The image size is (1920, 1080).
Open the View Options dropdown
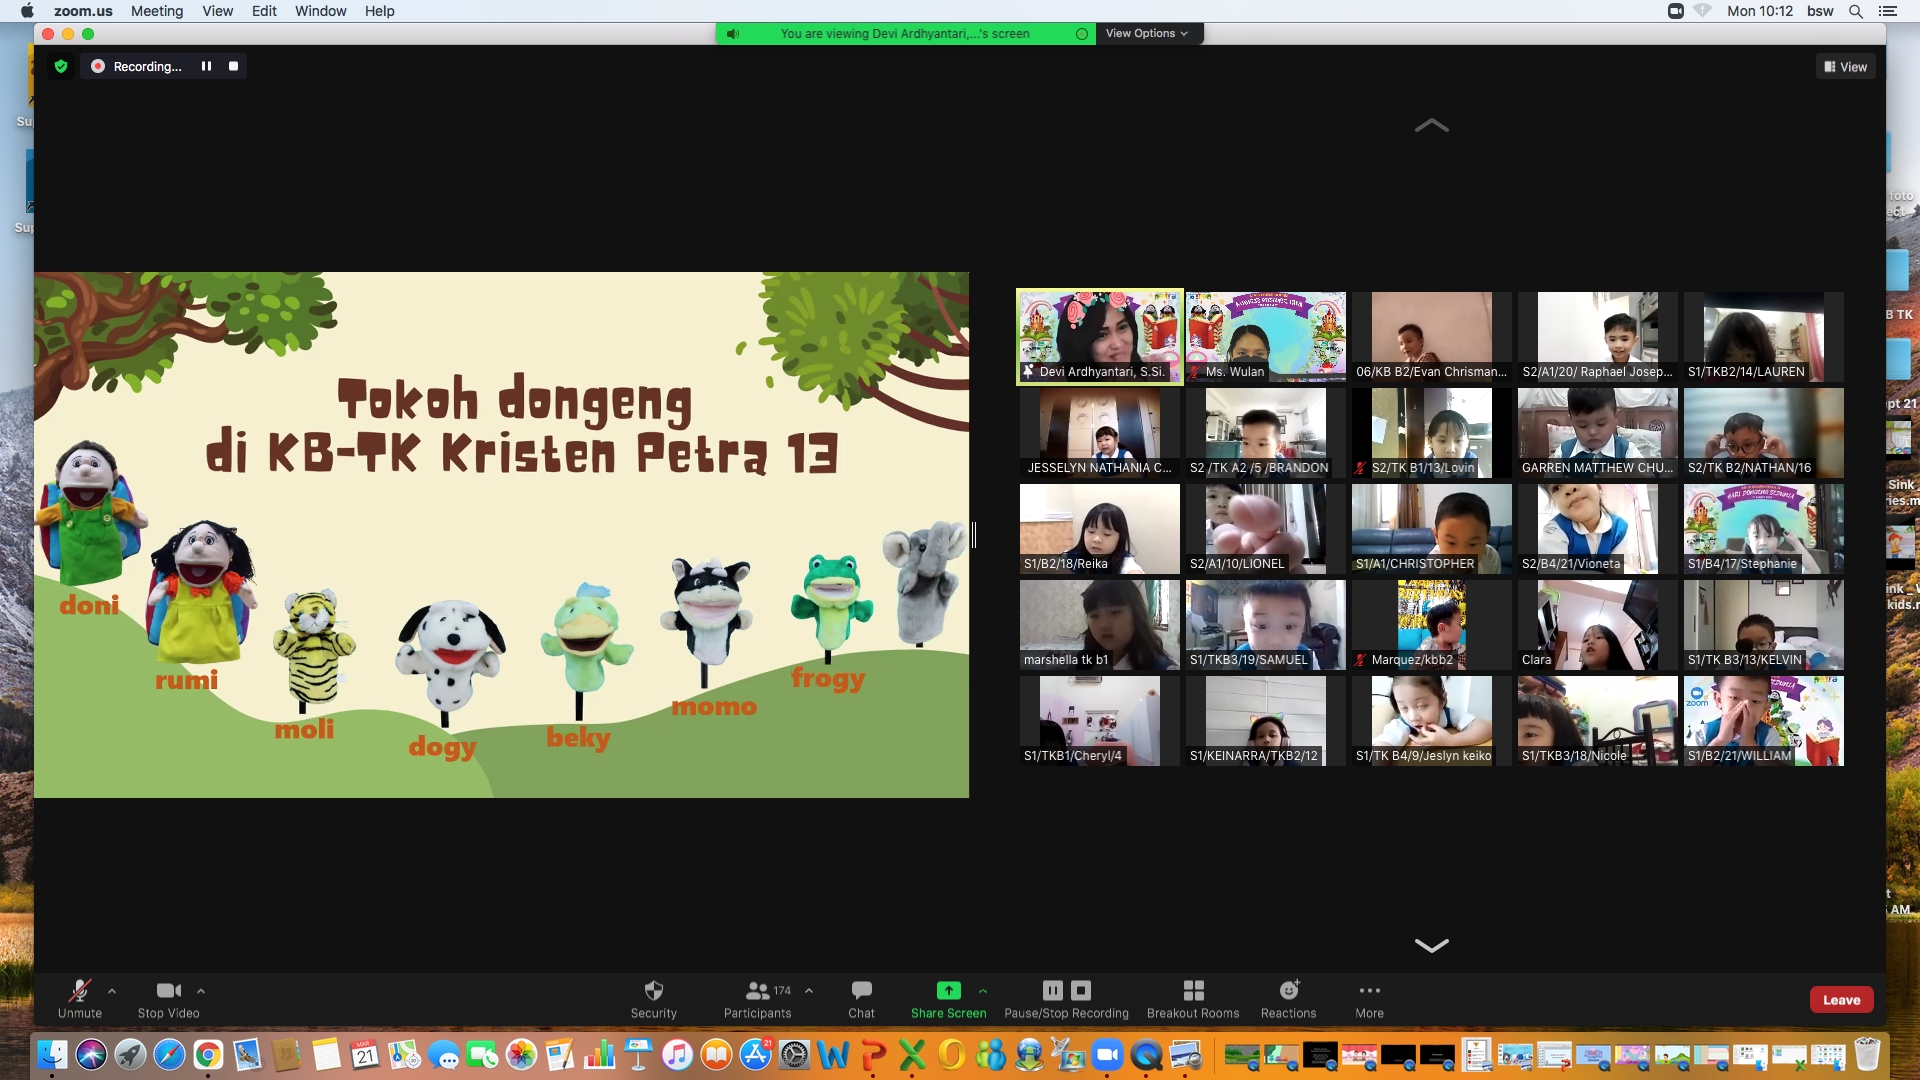[x=1146, y=33]
